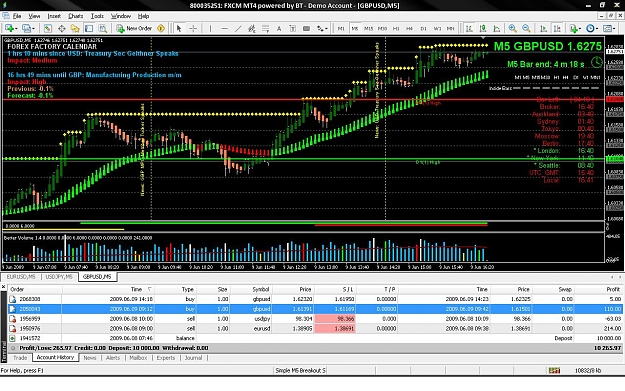Select the Horizontal Line drawing tool

[x=224, y=28]
